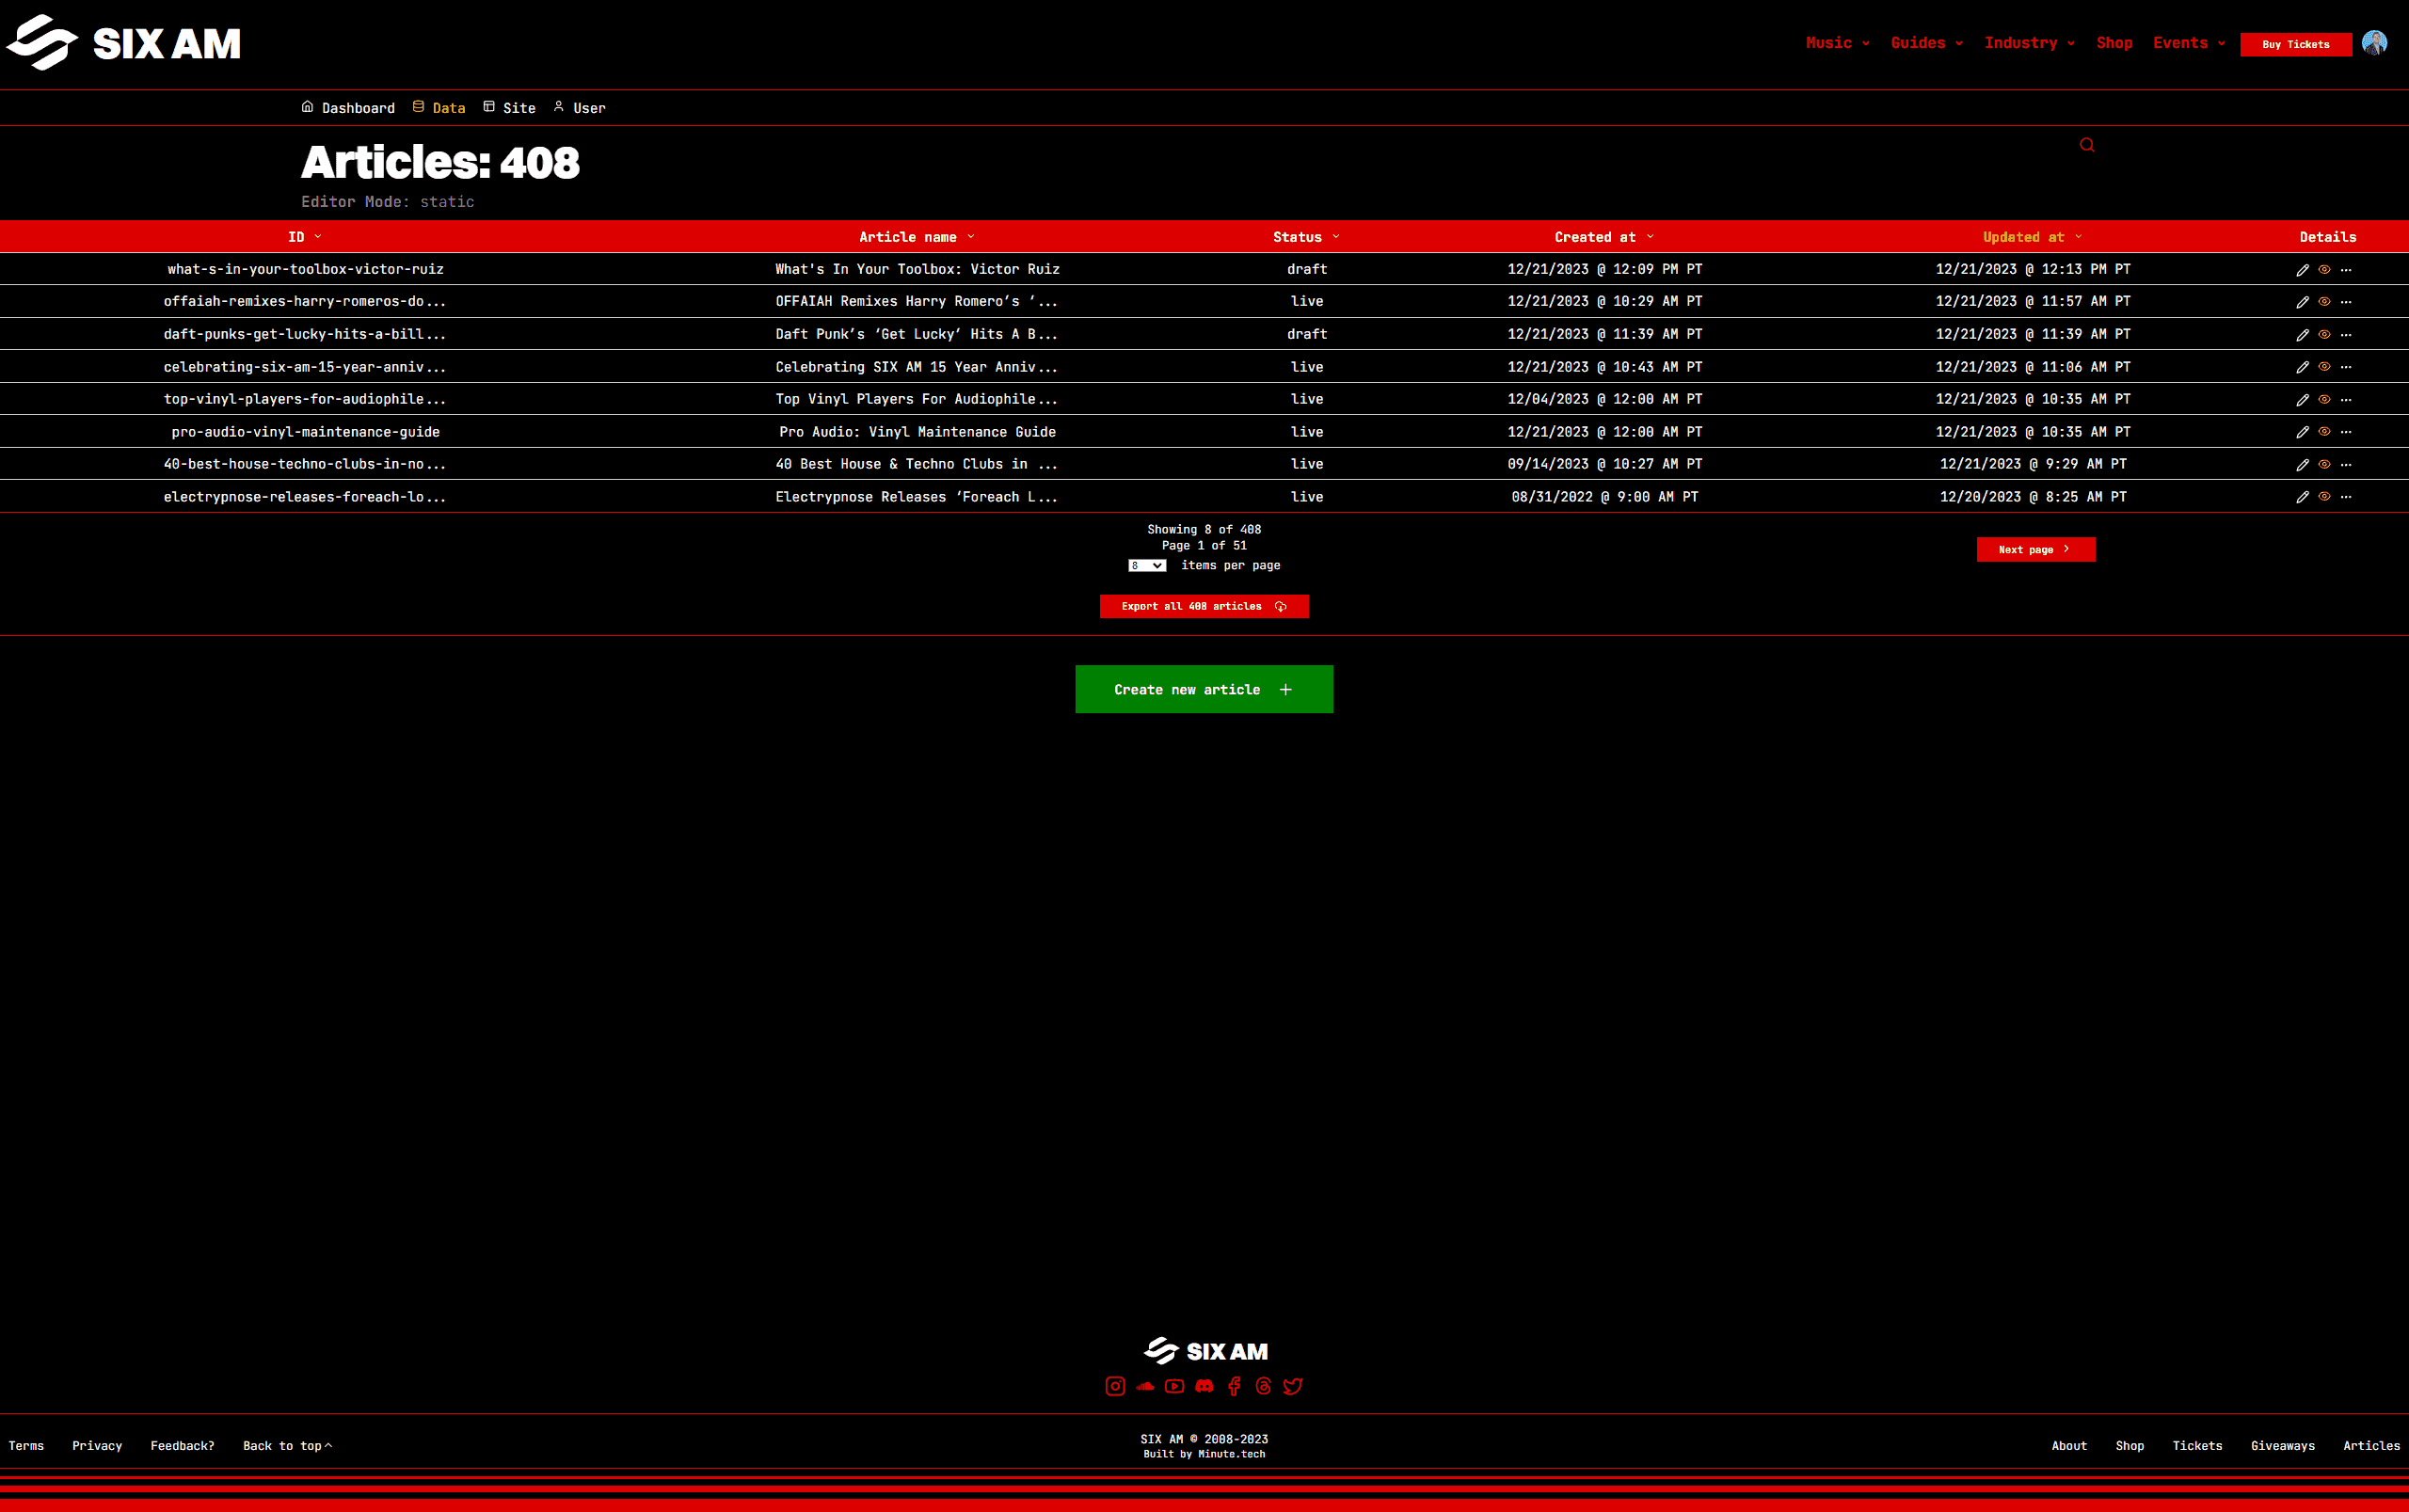Open the Facebook icon in the footer
This screenshot has height=1512, width=2409.
(x=1234, y=1386)
